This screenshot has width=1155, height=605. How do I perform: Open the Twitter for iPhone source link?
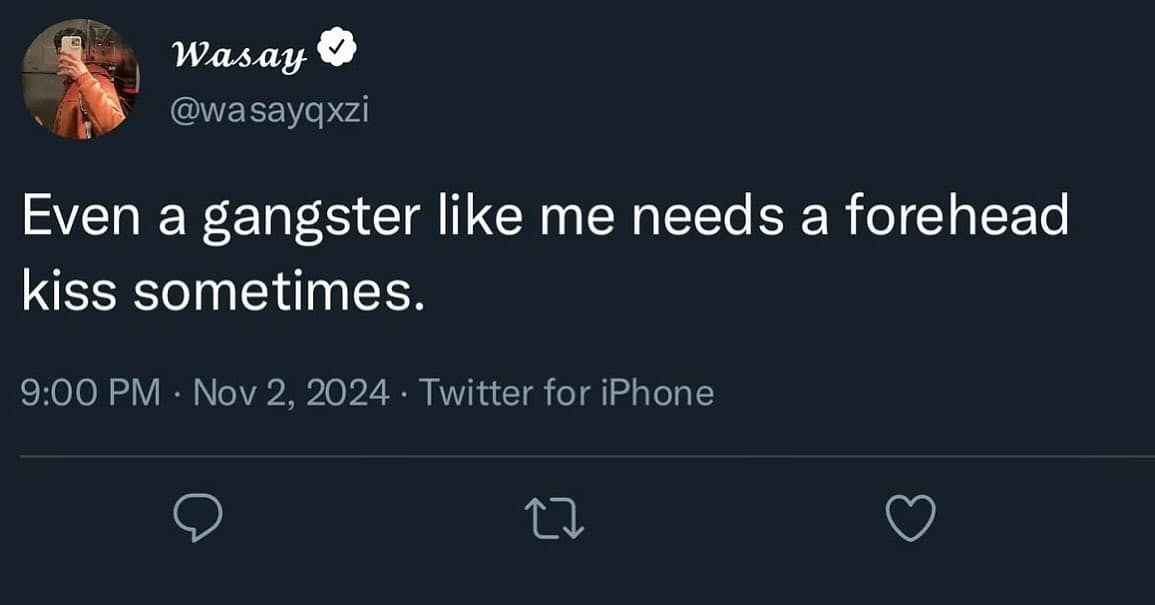pos(566,392)
